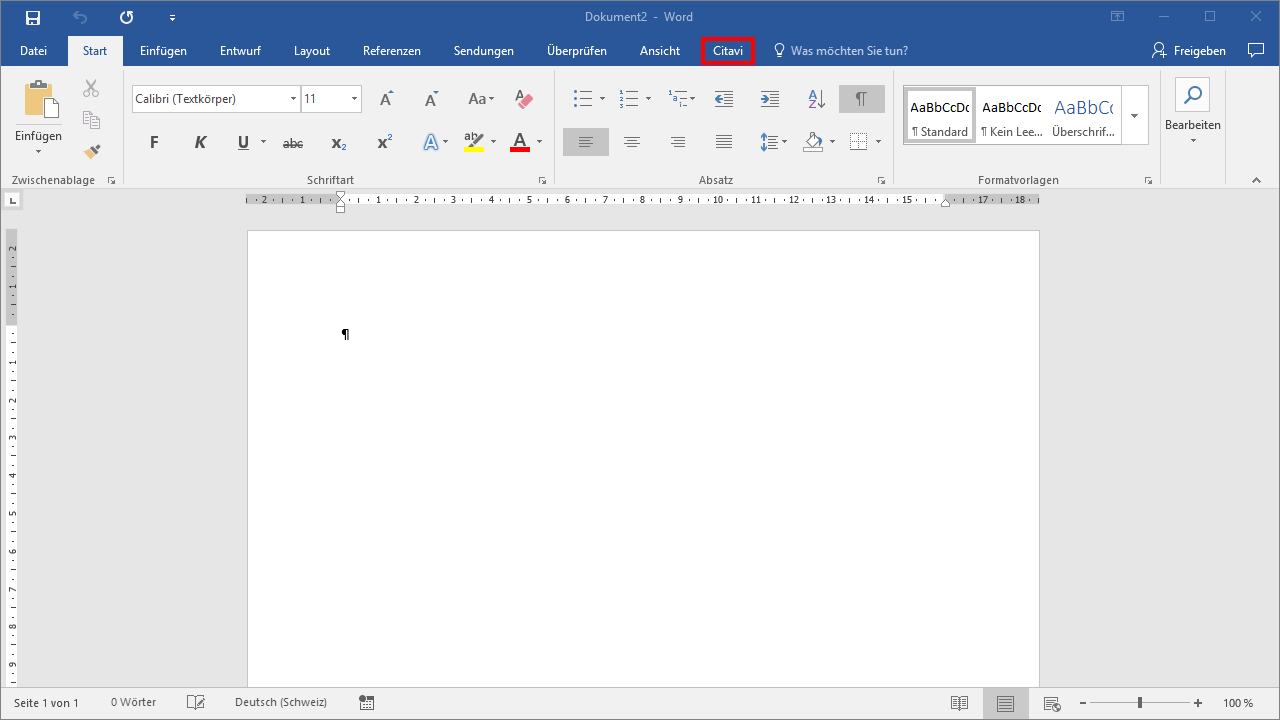Open the font size dropdown
Image resolution: width=1280 pixels, height=720 pixels.
[354, 99]
